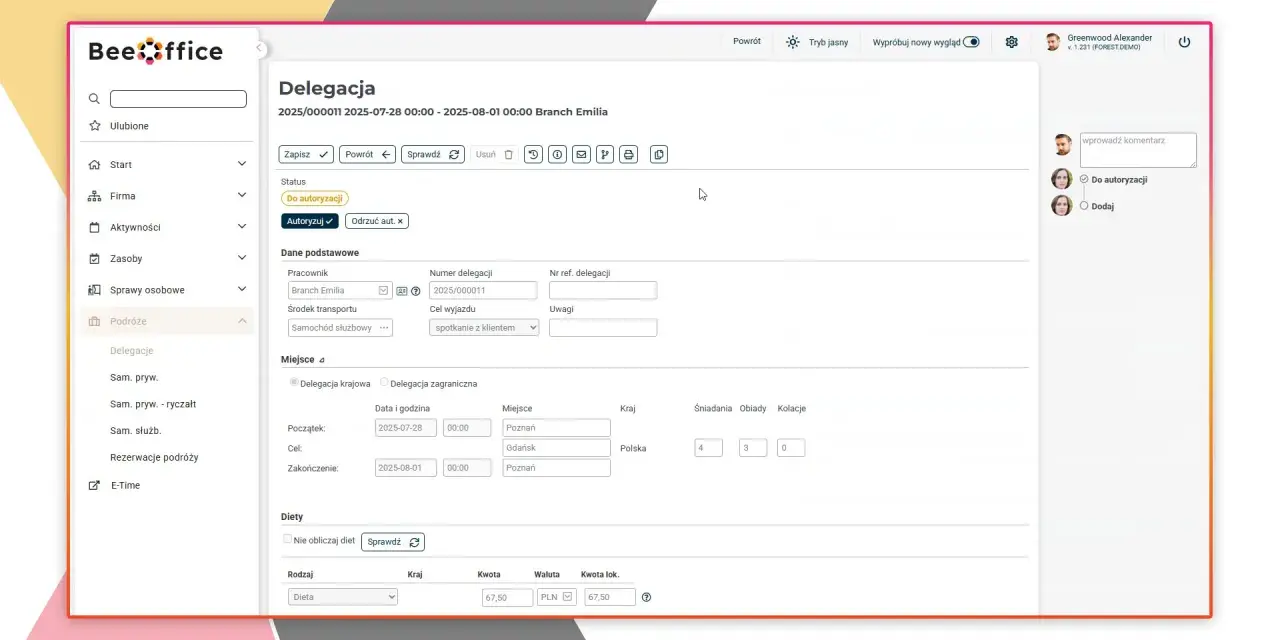Click the power logout icon
The width and height of the screenshot is (1280, 640).
1185,42
